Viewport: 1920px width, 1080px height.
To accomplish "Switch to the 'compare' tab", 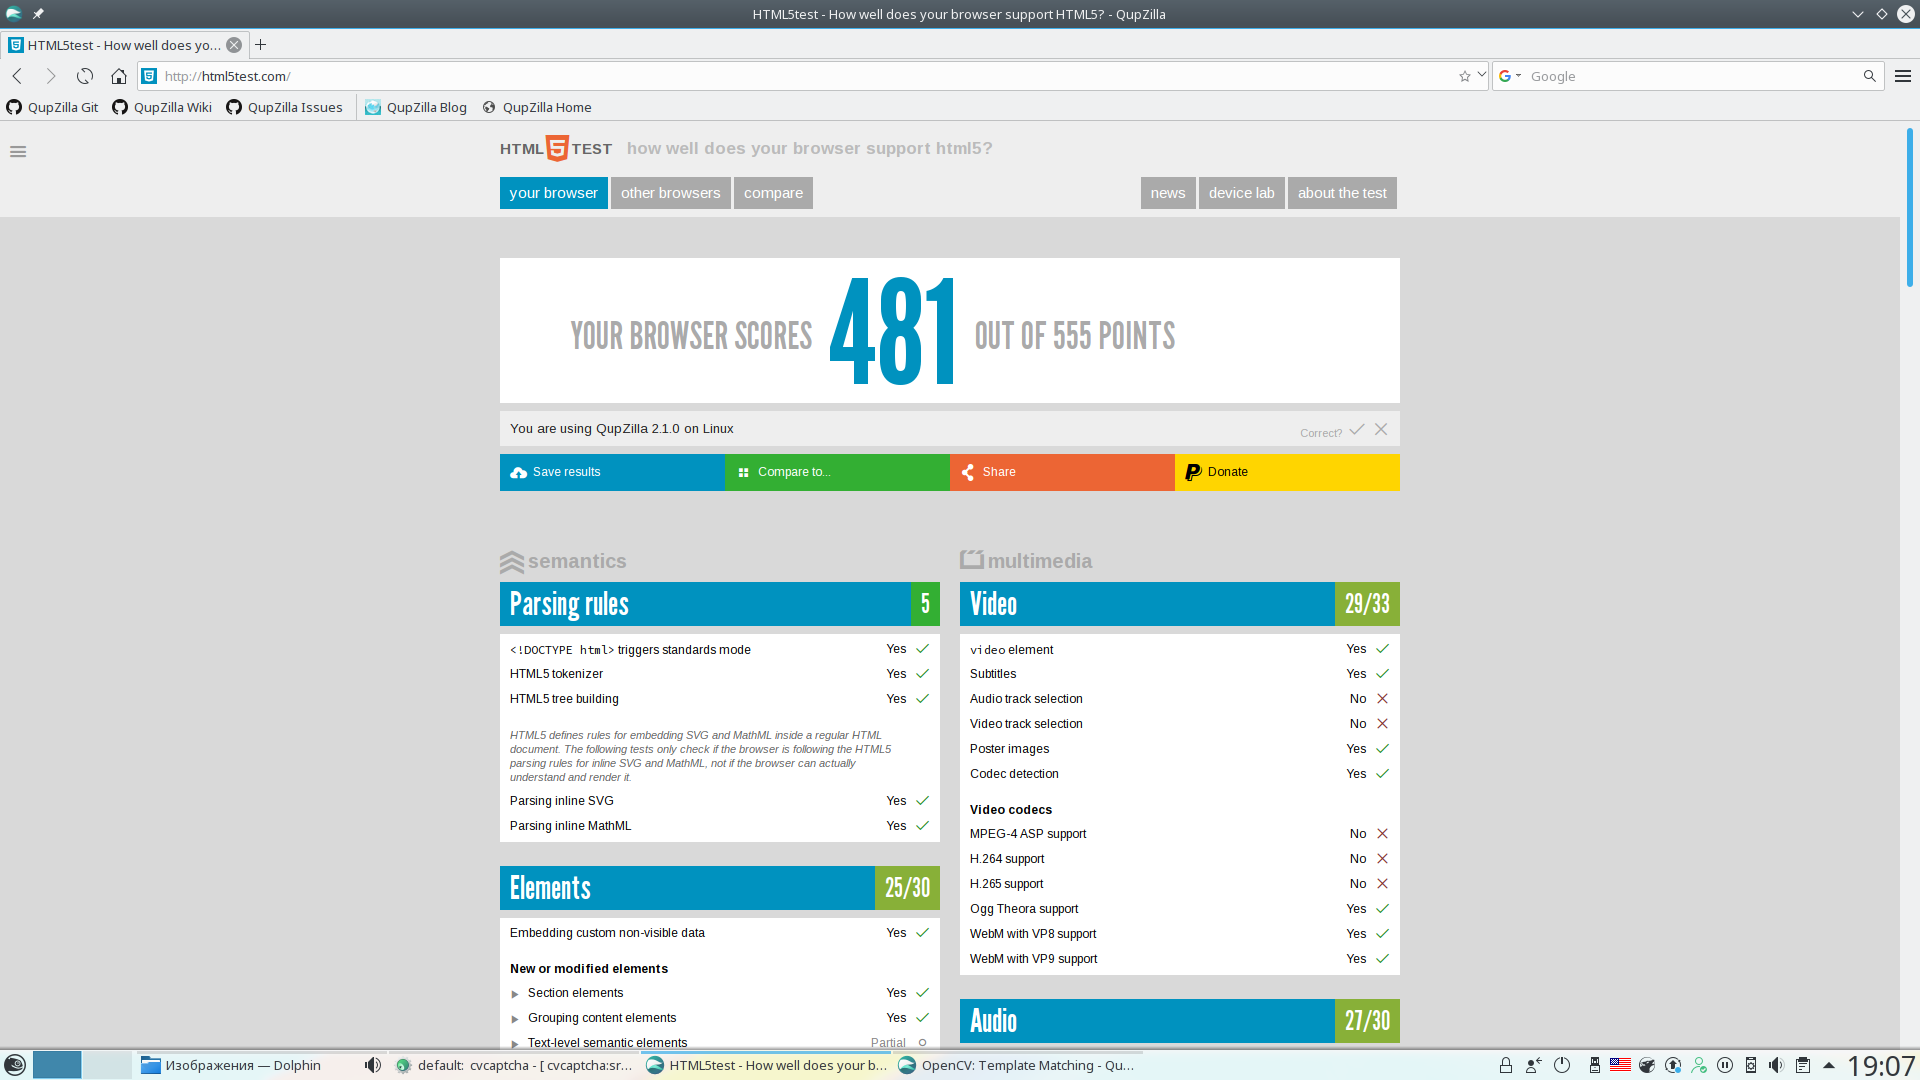I will 773,193.
